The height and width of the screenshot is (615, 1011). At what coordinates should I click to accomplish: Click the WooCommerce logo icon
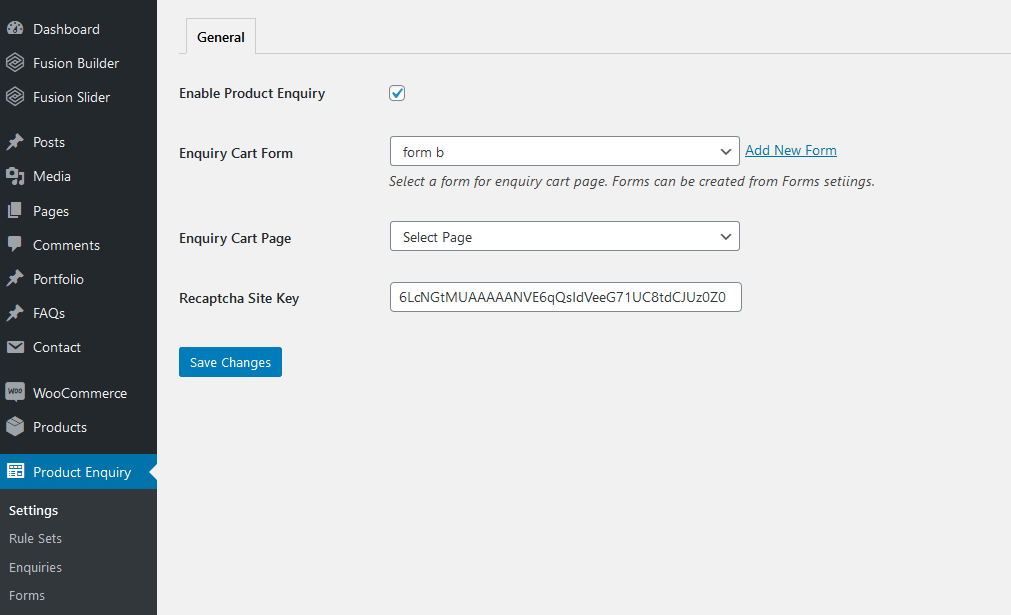[x=15, y=392]
